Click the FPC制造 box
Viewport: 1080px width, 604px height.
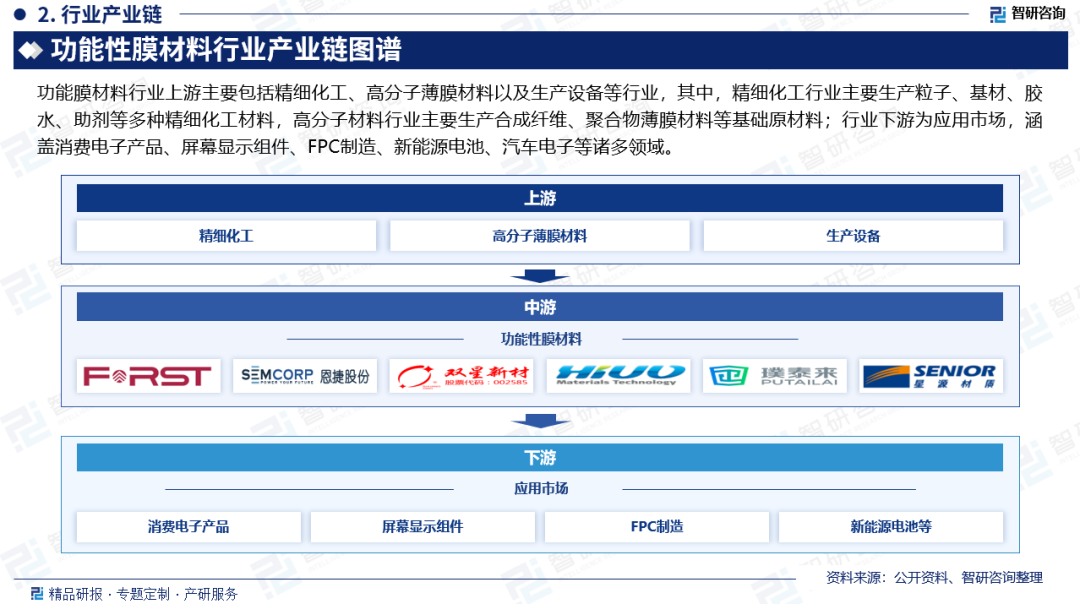[657, 527]
